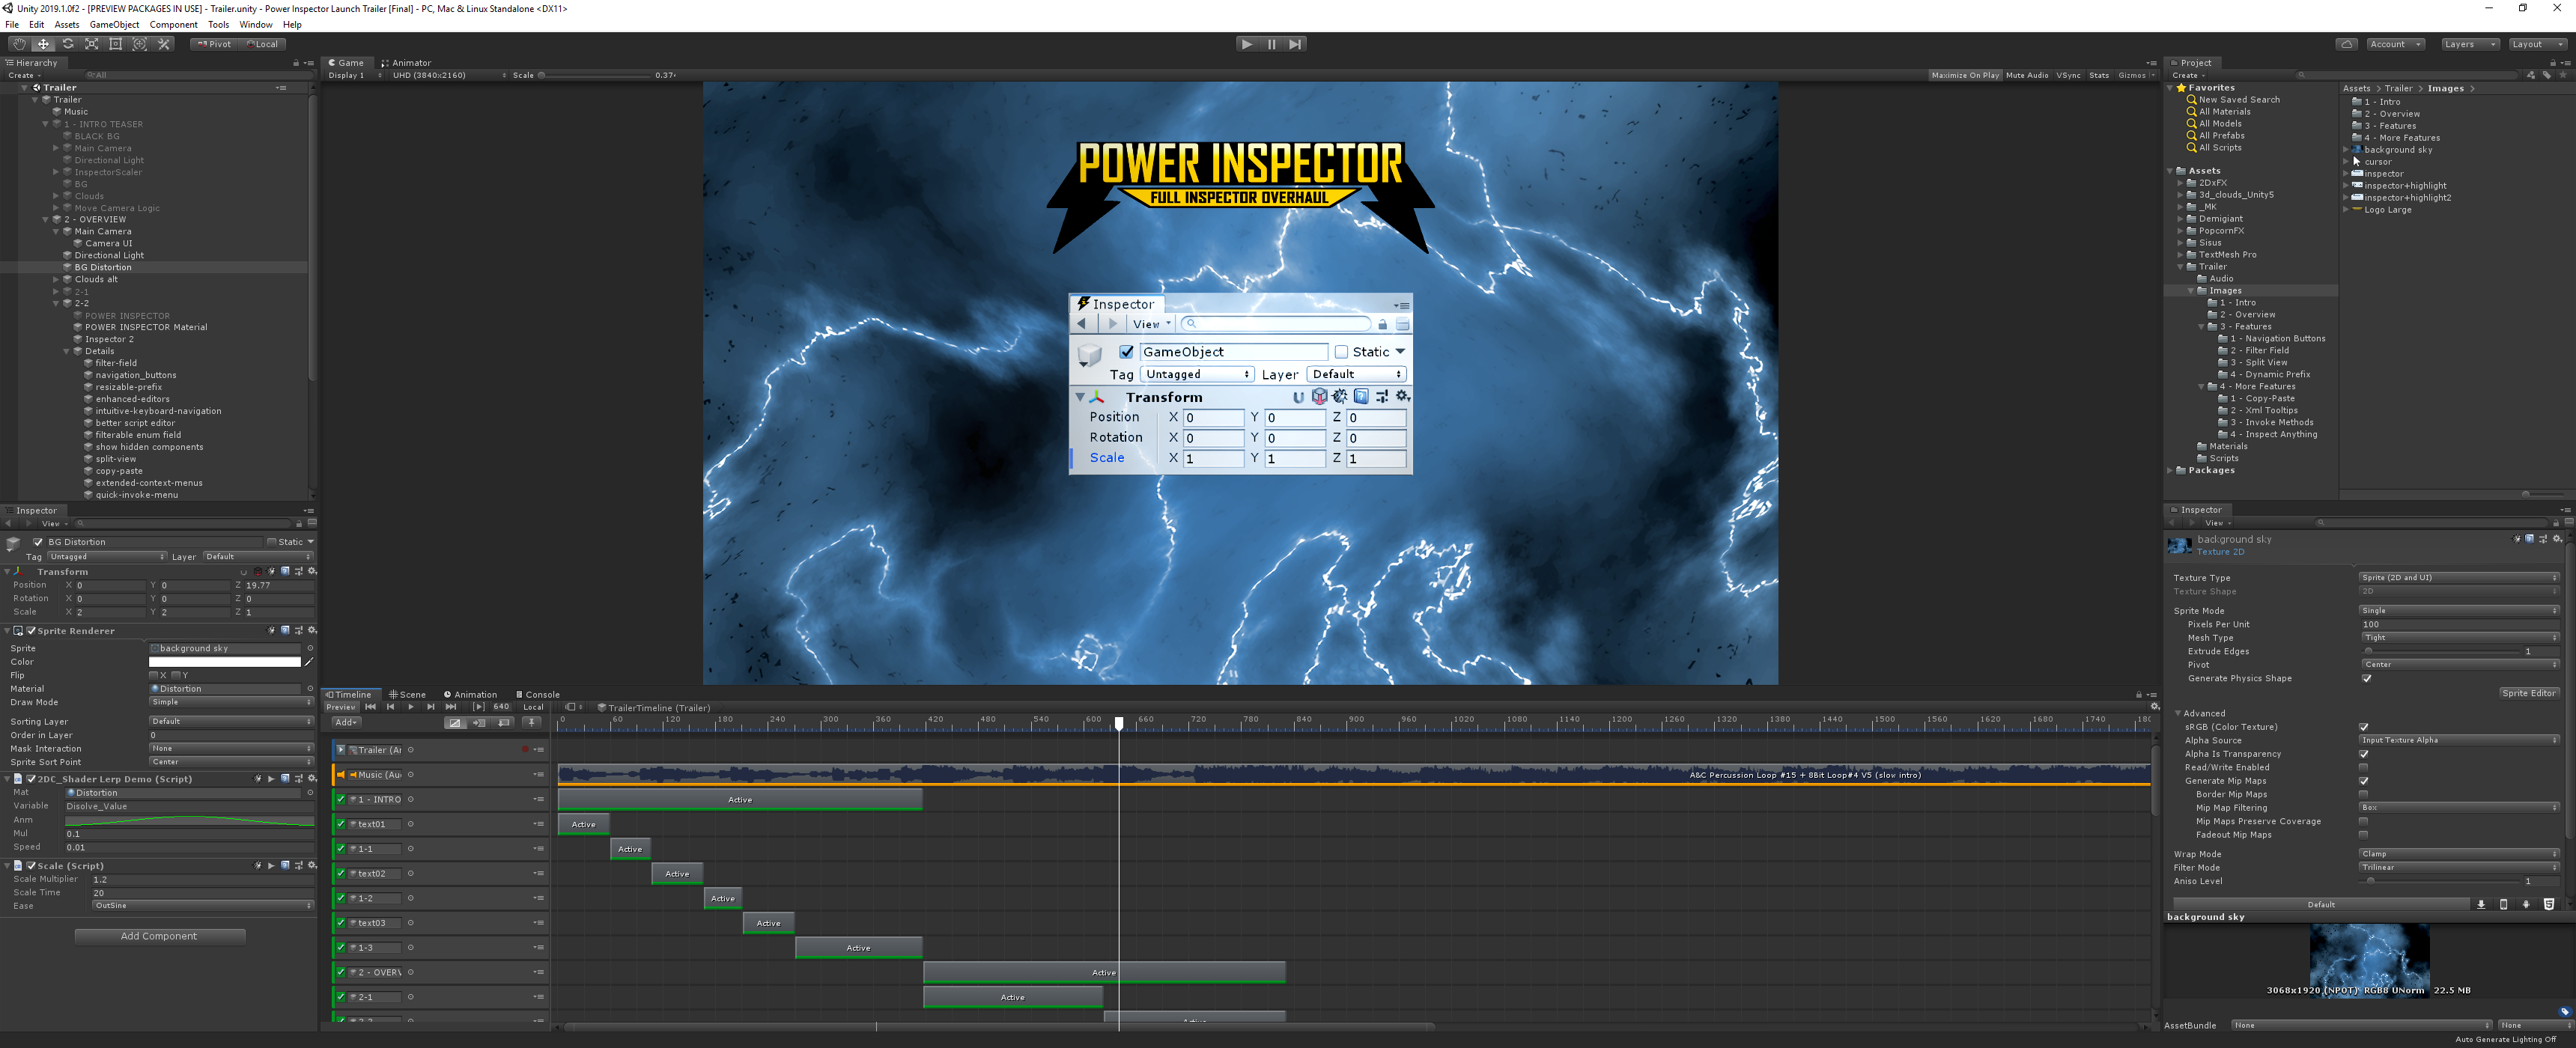
Task: Select the Hand tool in toolbar
Action: tap(18, 44)
